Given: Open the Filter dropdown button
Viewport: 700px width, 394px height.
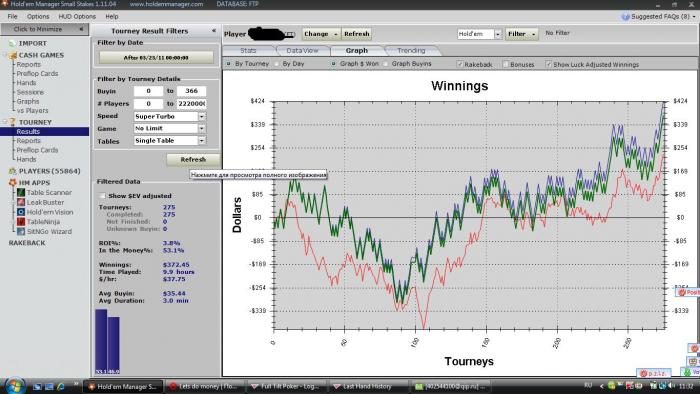Looking at the screenshot, I should tap(521, 34).
